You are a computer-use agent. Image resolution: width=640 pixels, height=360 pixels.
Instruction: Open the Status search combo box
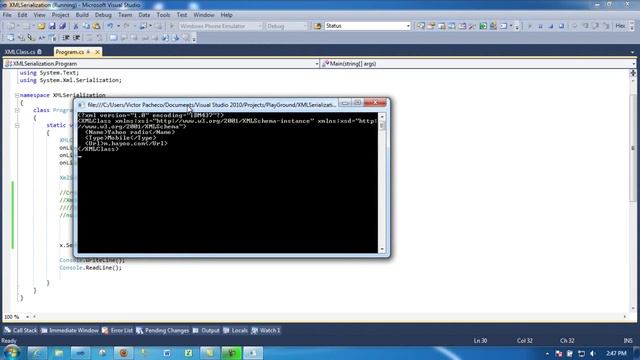(x=368, y=26)
